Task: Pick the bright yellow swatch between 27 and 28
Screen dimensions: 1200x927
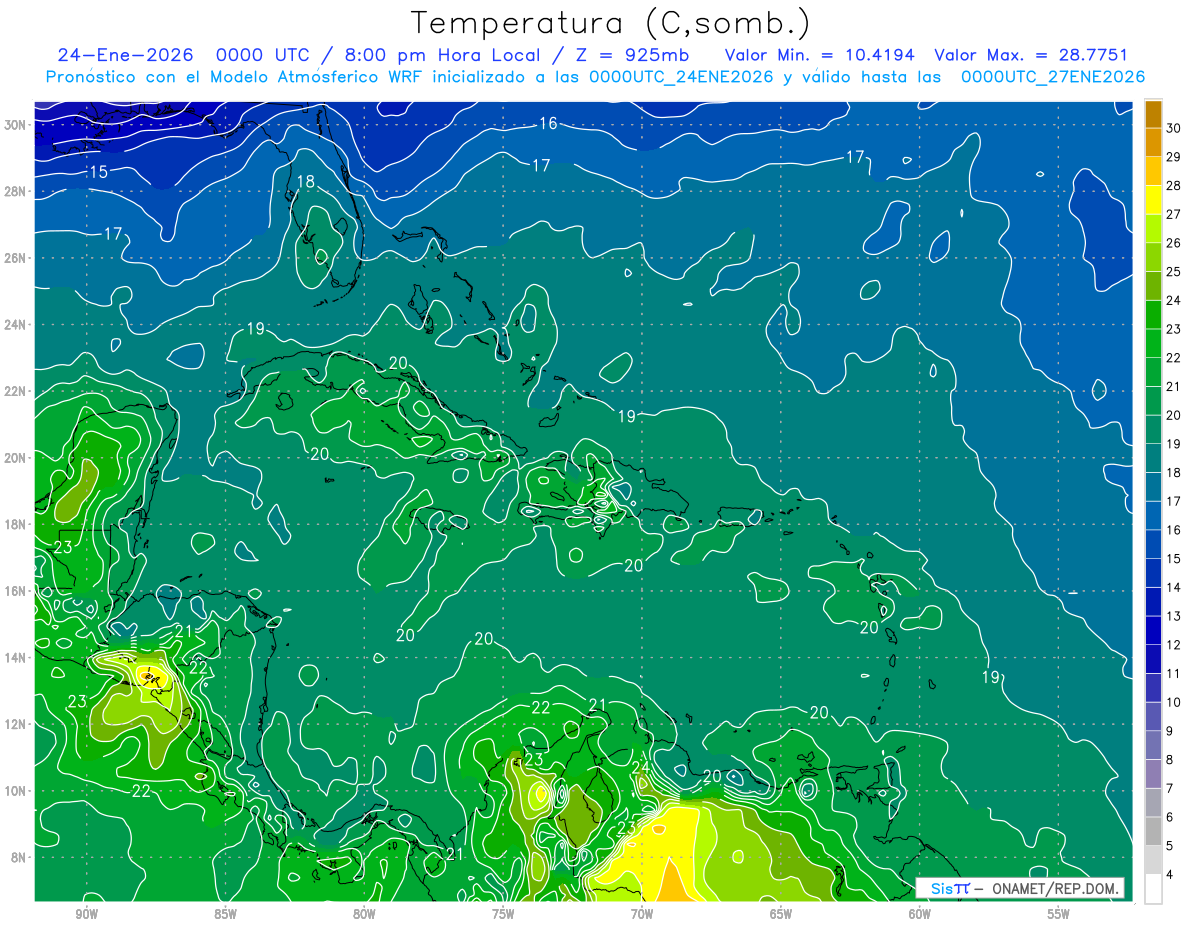Action: (x=1153, y=199)
